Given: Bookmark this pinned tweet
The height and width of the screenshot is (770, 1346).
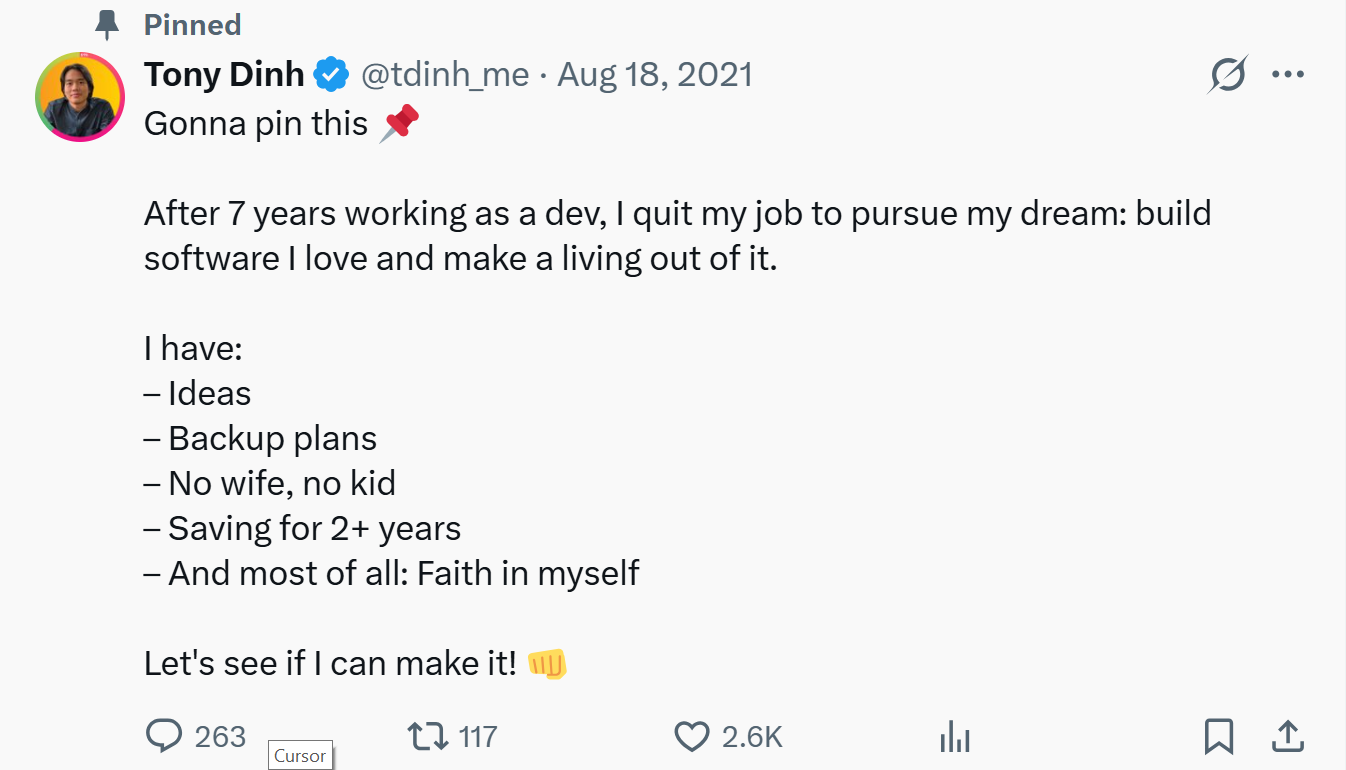Looking at the screenshot, I should point(1218,737).
